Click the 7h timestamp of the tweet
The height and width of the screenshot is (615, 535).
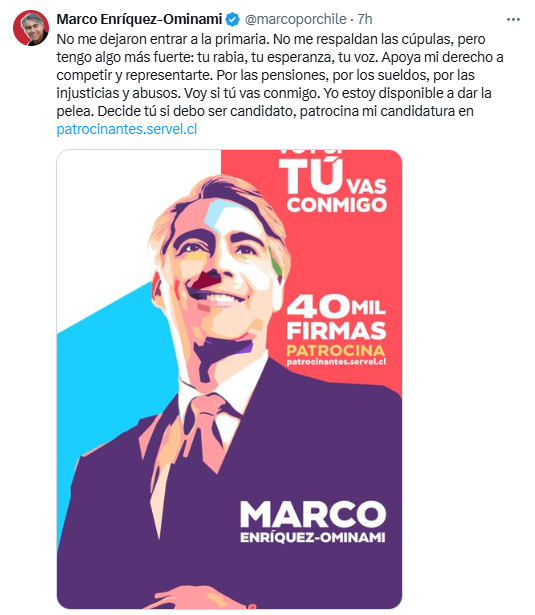[365, 19]
